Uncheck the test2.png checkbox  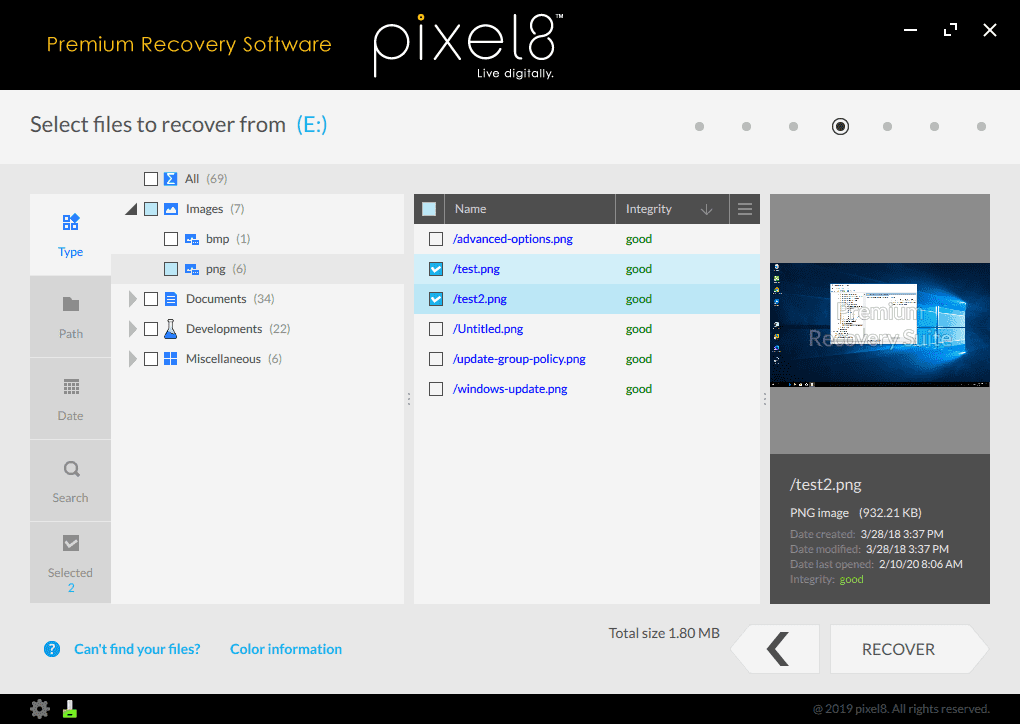pyautogui.click(x=436, y=299)
